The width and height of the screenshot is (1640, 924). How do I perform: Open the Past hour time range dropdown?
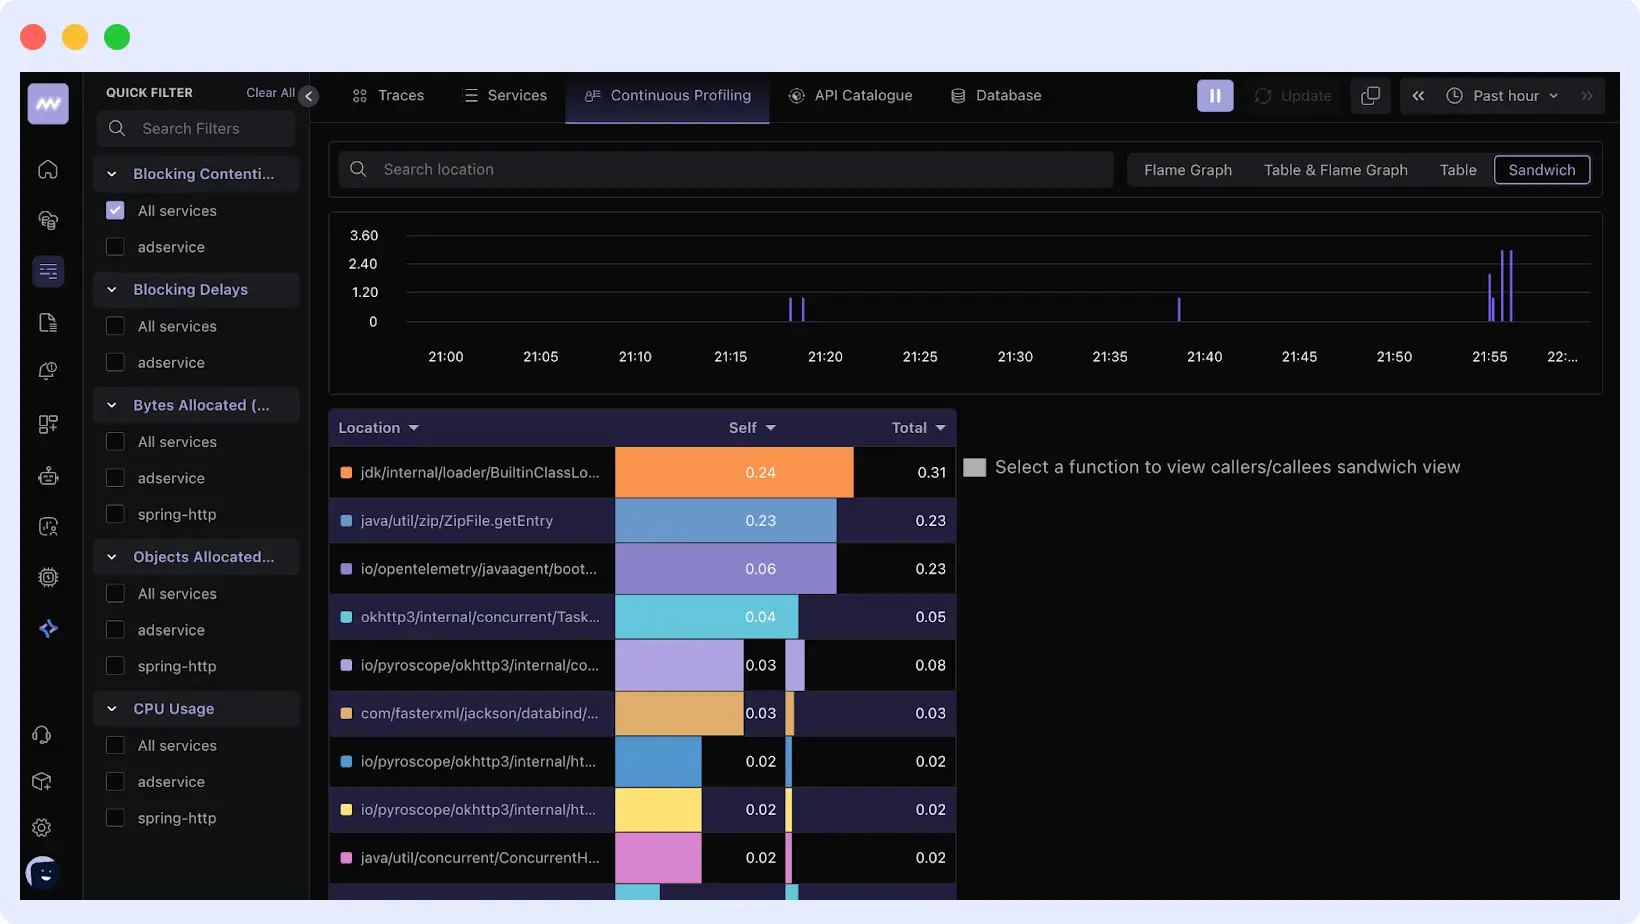1503,95
